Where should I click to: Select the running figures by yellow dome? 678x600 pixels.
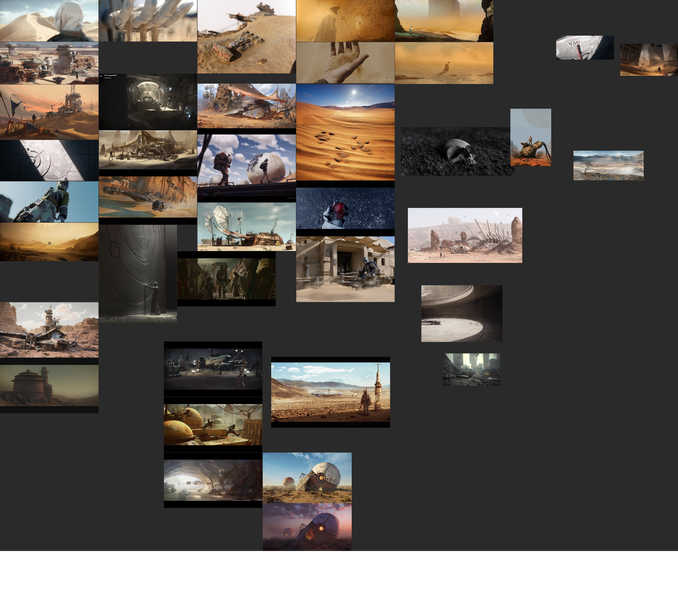click(x=213, y=424)
